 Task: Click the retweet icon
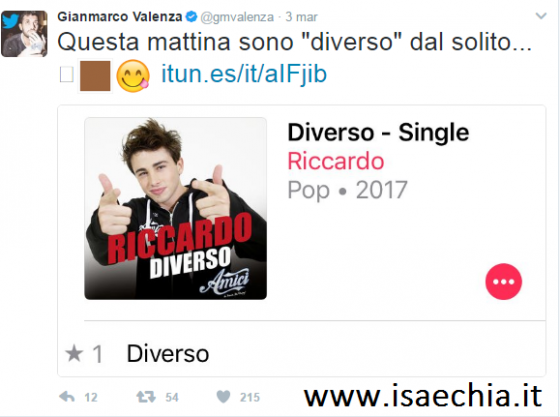tap(146, 397)
